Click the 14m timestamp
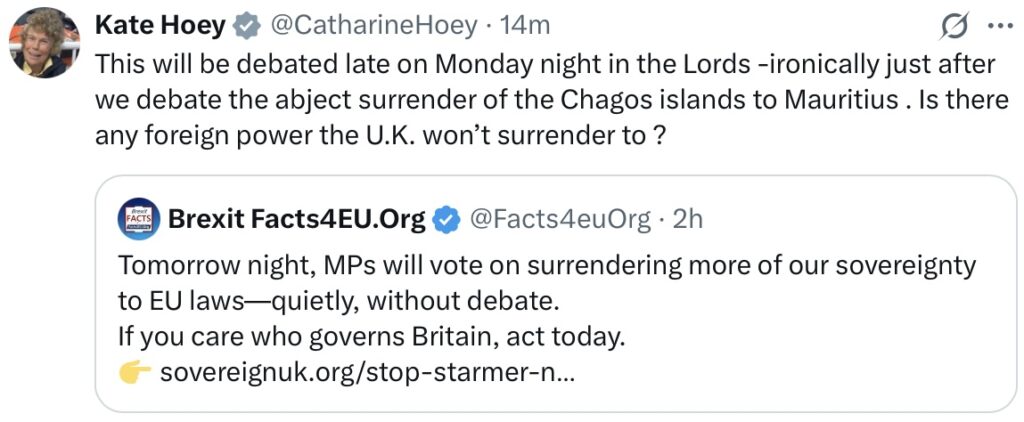1024x422 pixels. click(x=525, y=26)
